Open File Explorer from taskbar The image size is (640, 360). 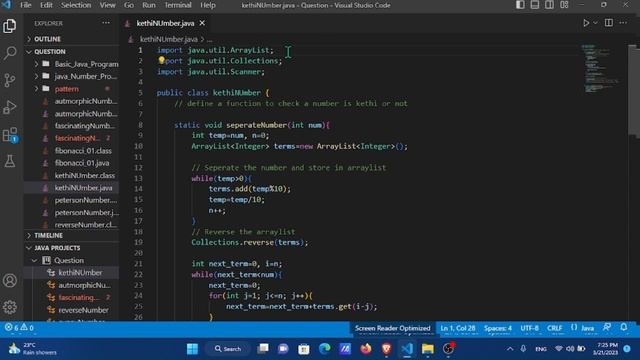pyautogui.click(x=427, y=349)
